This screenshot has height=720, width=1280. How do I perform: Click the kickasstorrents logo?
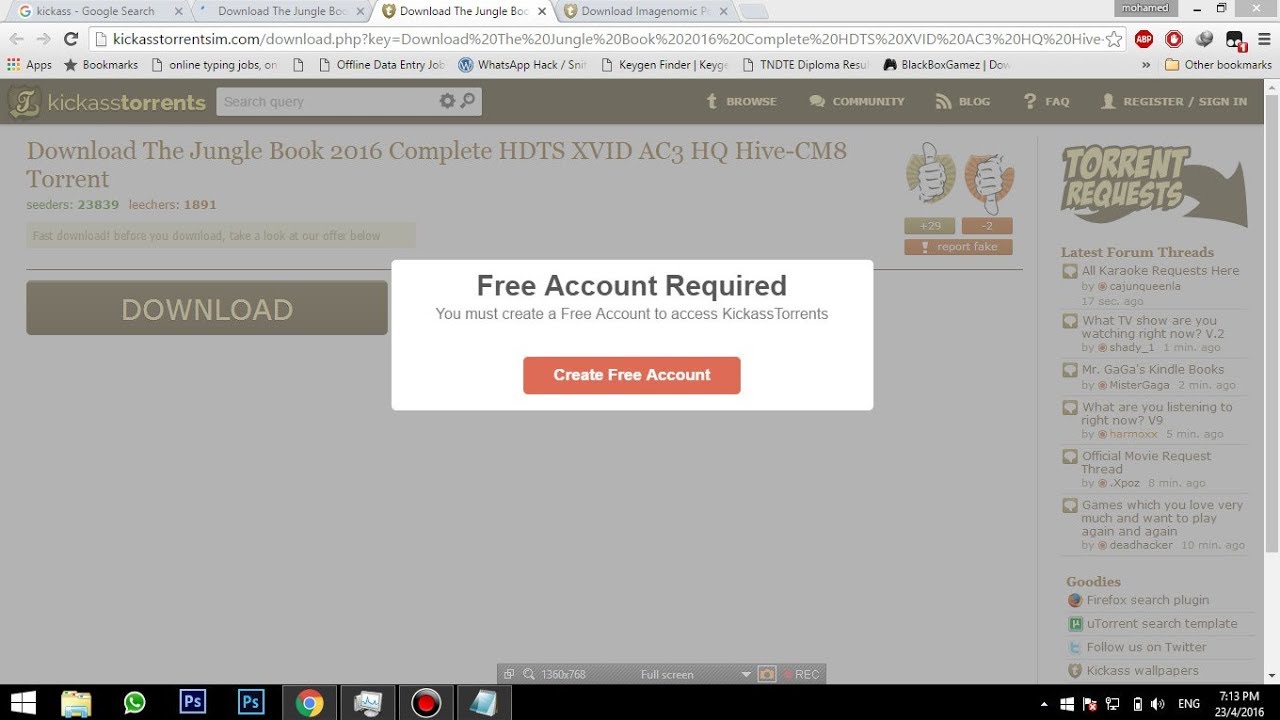107,102
